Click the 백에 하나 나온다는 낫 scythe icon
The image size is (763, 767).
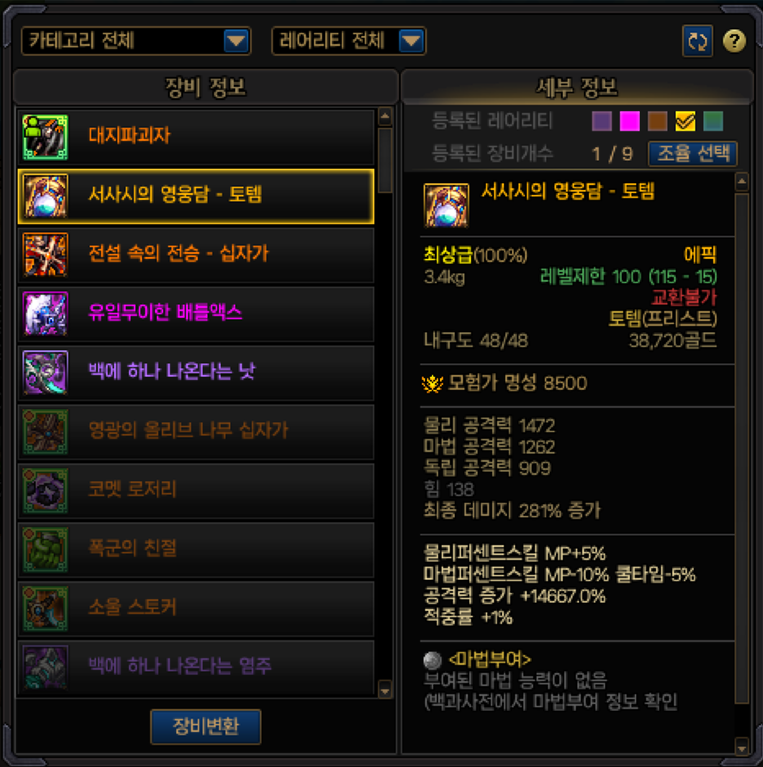pos(45,372)
